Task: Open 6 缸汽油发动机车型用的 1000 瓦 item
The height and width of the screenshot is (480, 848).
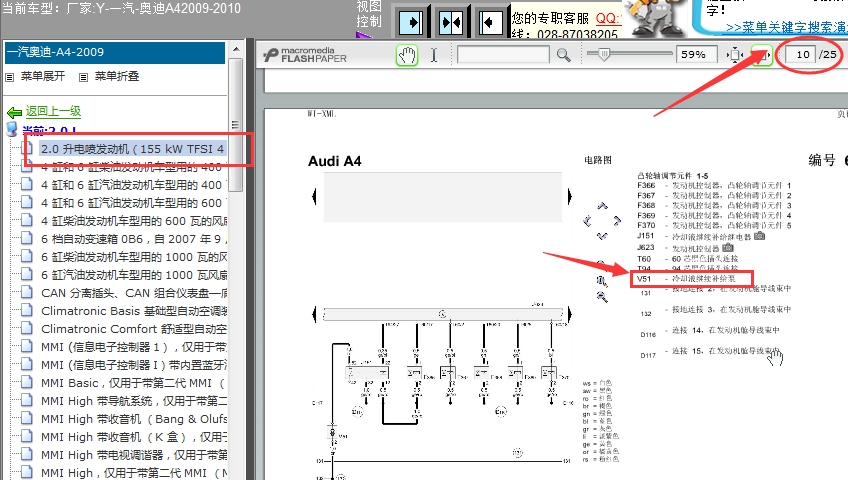Action: (x=134, y=275)
